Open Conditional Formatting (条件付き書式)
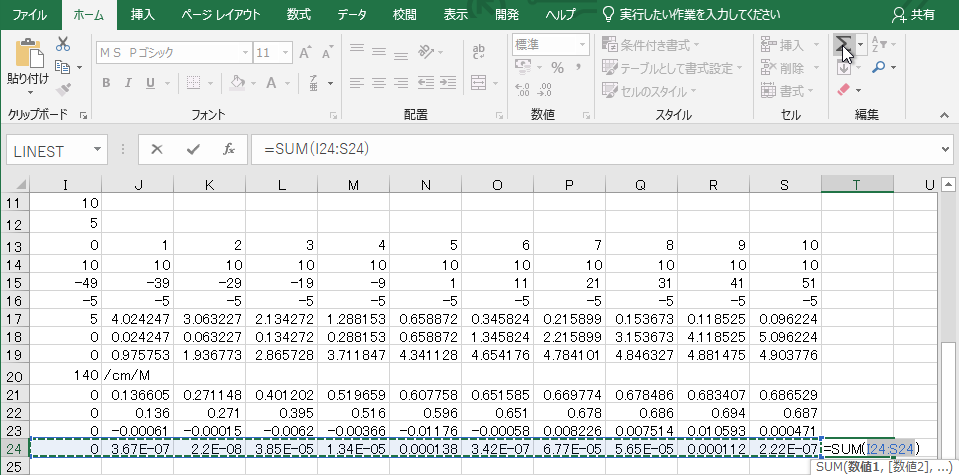 [651, 45]
